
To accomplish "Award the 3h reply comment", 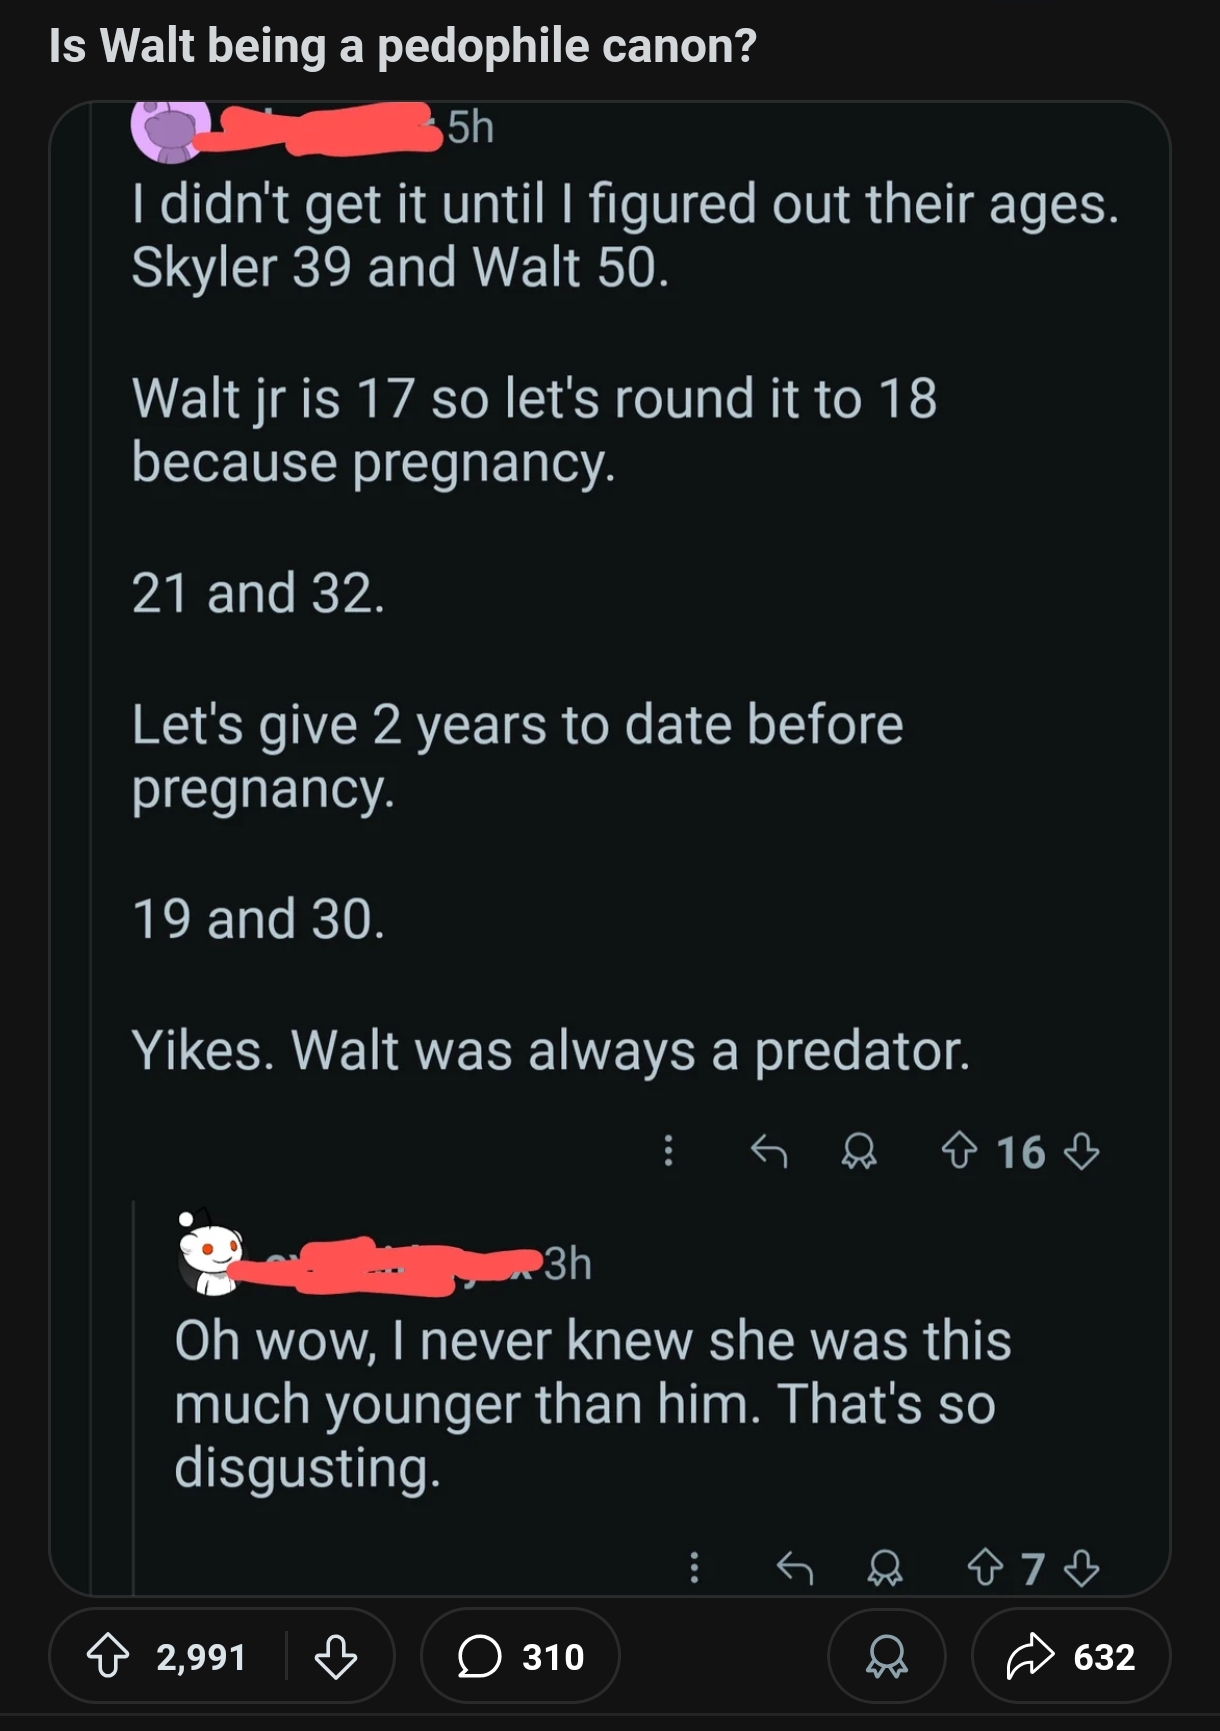I will click(x=885, y=1567).
